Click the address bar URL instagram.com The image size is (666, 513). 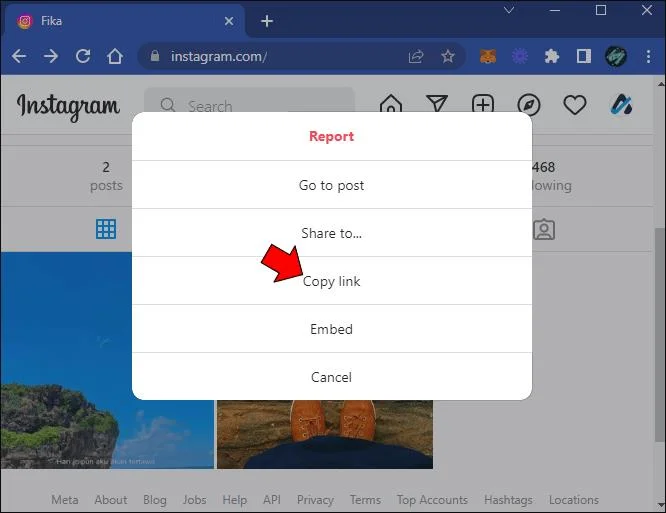point(219,56)
